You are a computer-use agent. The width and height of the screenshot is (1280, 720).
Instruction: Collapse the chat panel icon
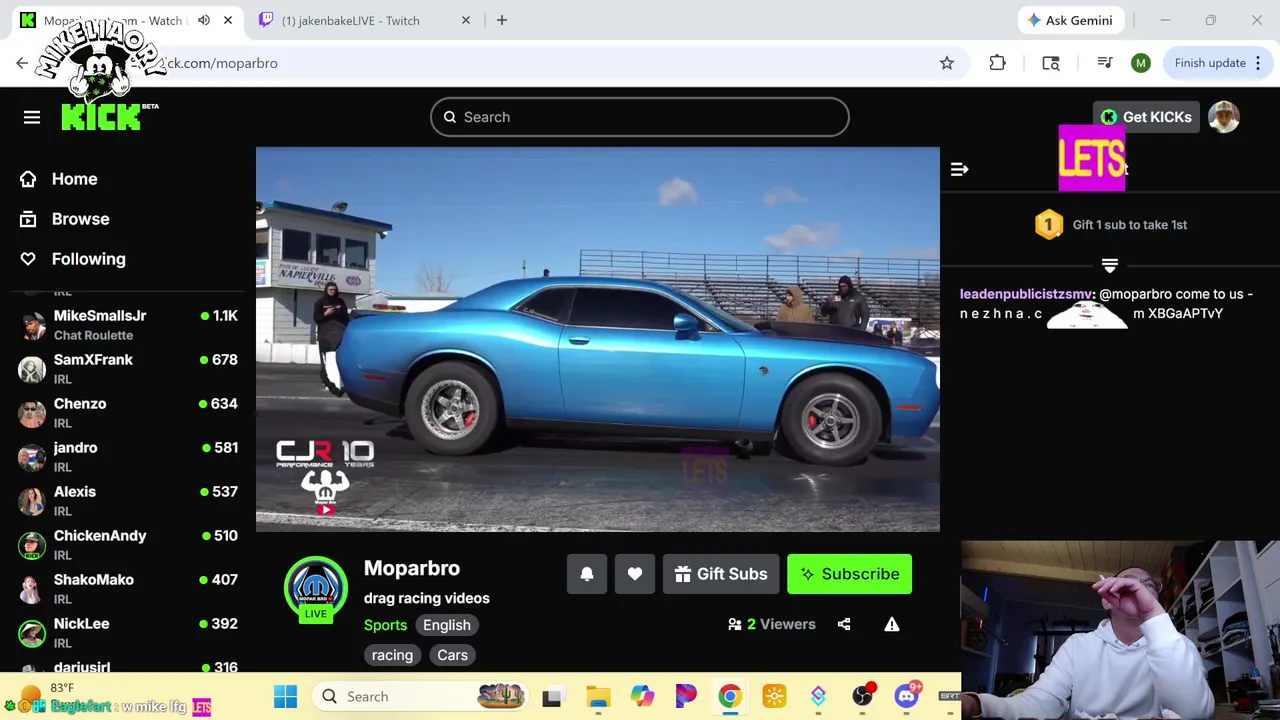(959, 169)
